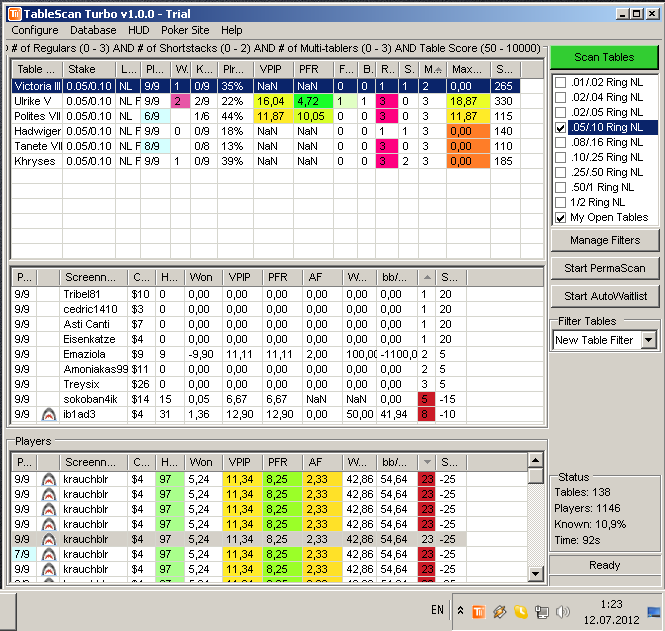Enable the .01/.02 Ring NL checkbox
This screenshot has height=631, width=665.
560,82
